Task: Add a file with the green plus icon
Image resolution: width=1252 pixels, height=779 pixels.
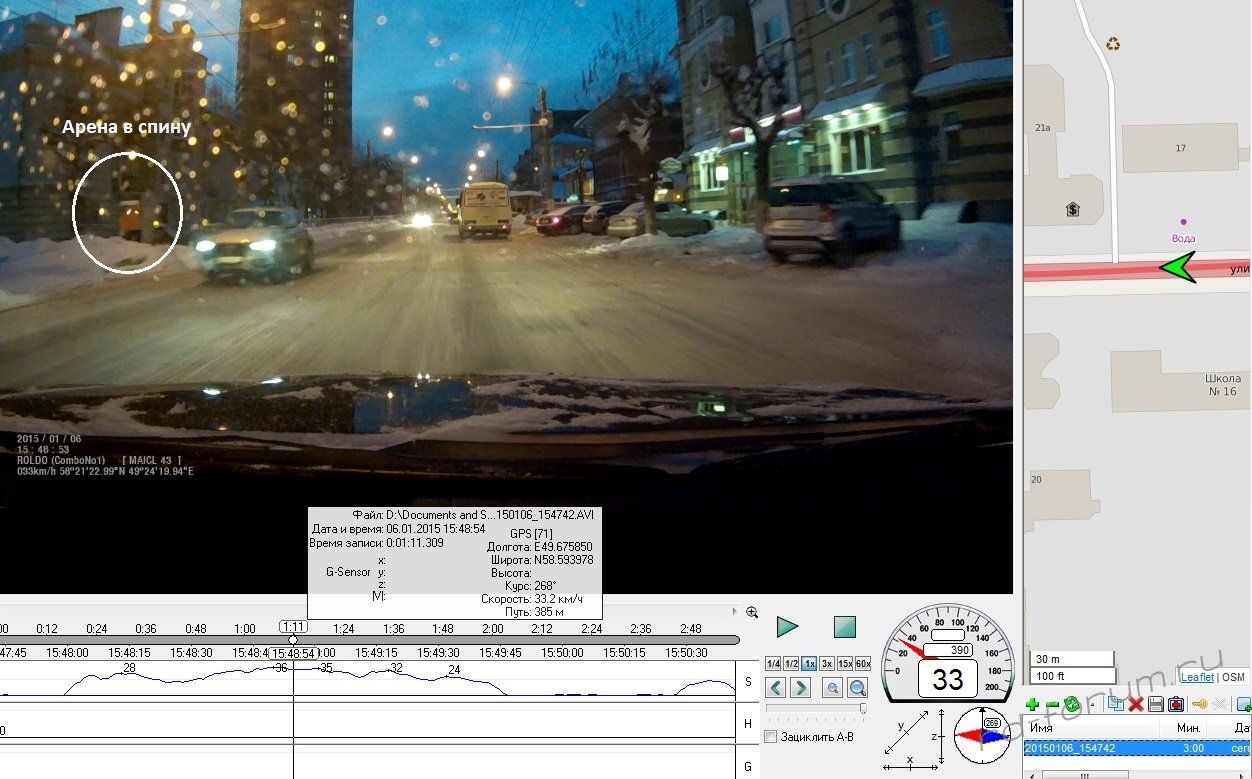Action: pyautogui.click(x=1032, y=705)
